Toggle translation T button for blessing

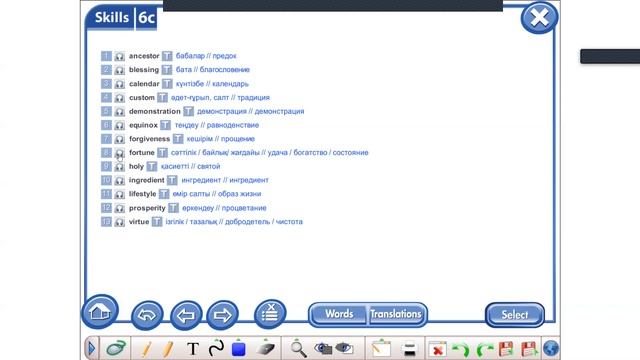(167, 70)
